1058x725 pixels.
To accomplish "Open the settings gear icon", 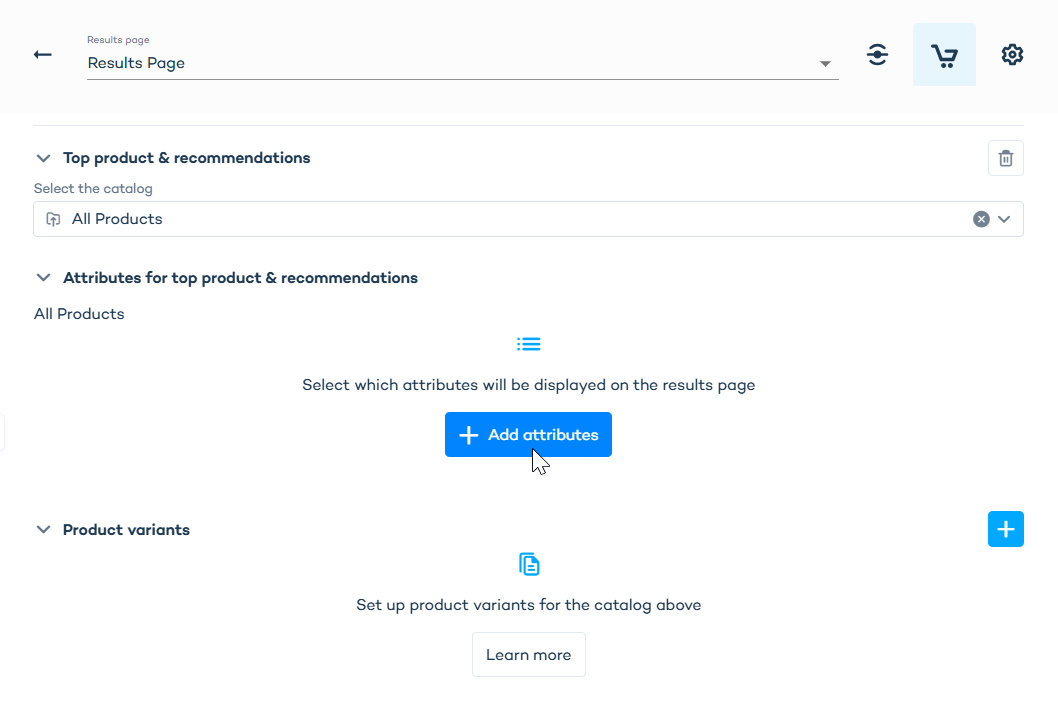I will pyautogui.click(x=1012, y=55).
